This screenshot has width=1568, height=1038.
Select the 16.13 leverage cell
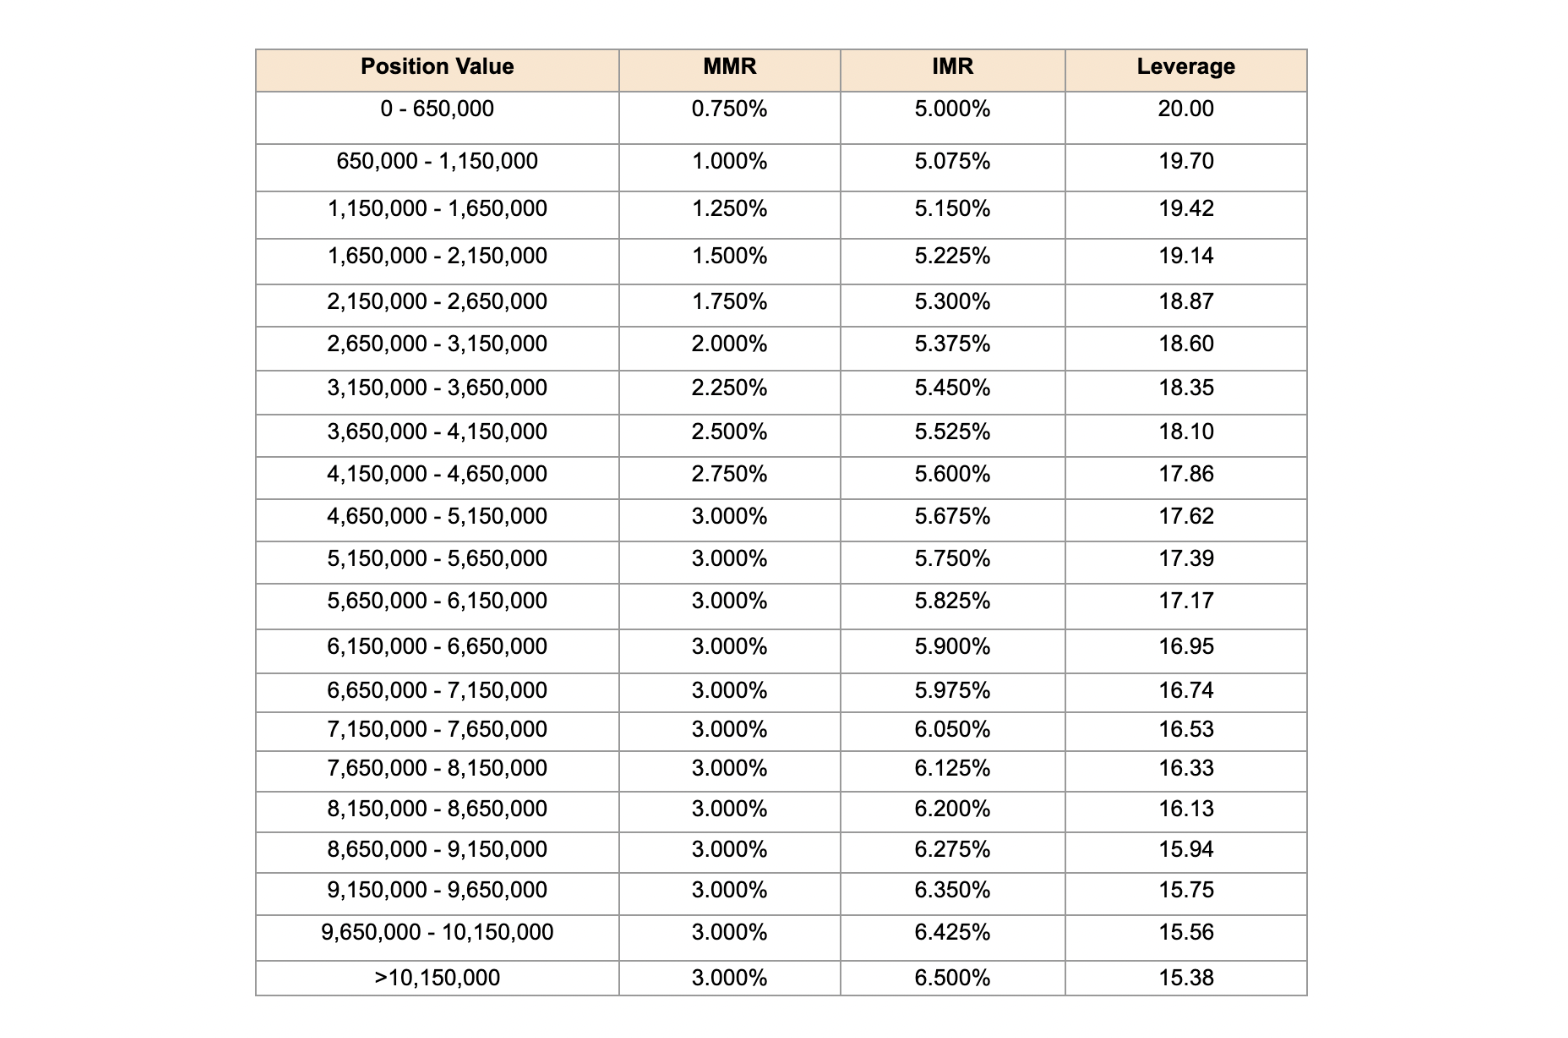(x=1185, y=809)
